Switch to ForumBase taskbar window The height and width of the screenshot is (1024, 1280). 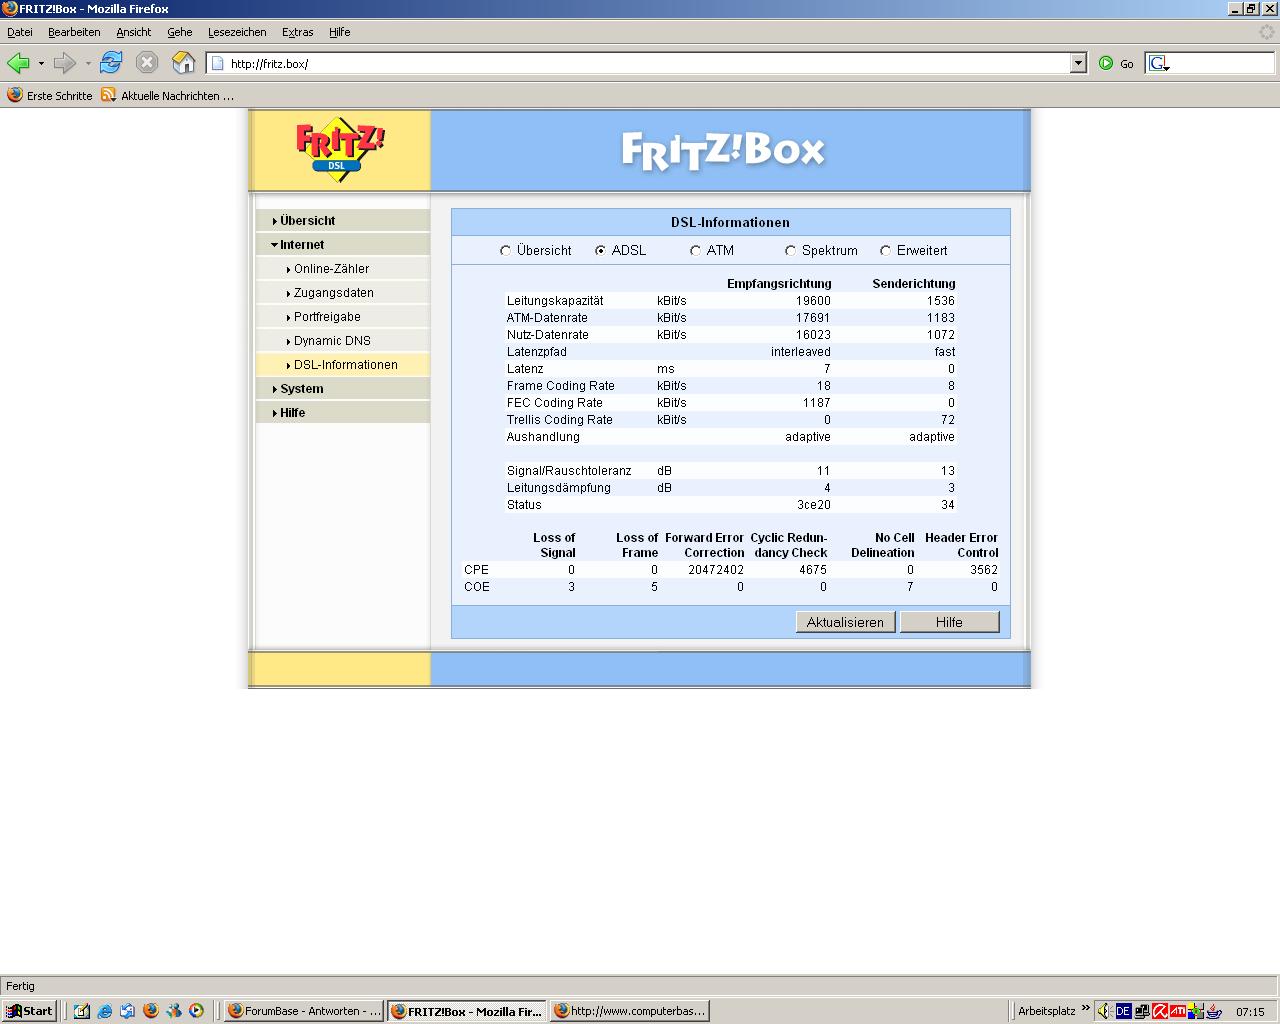tap(304, 1011)
